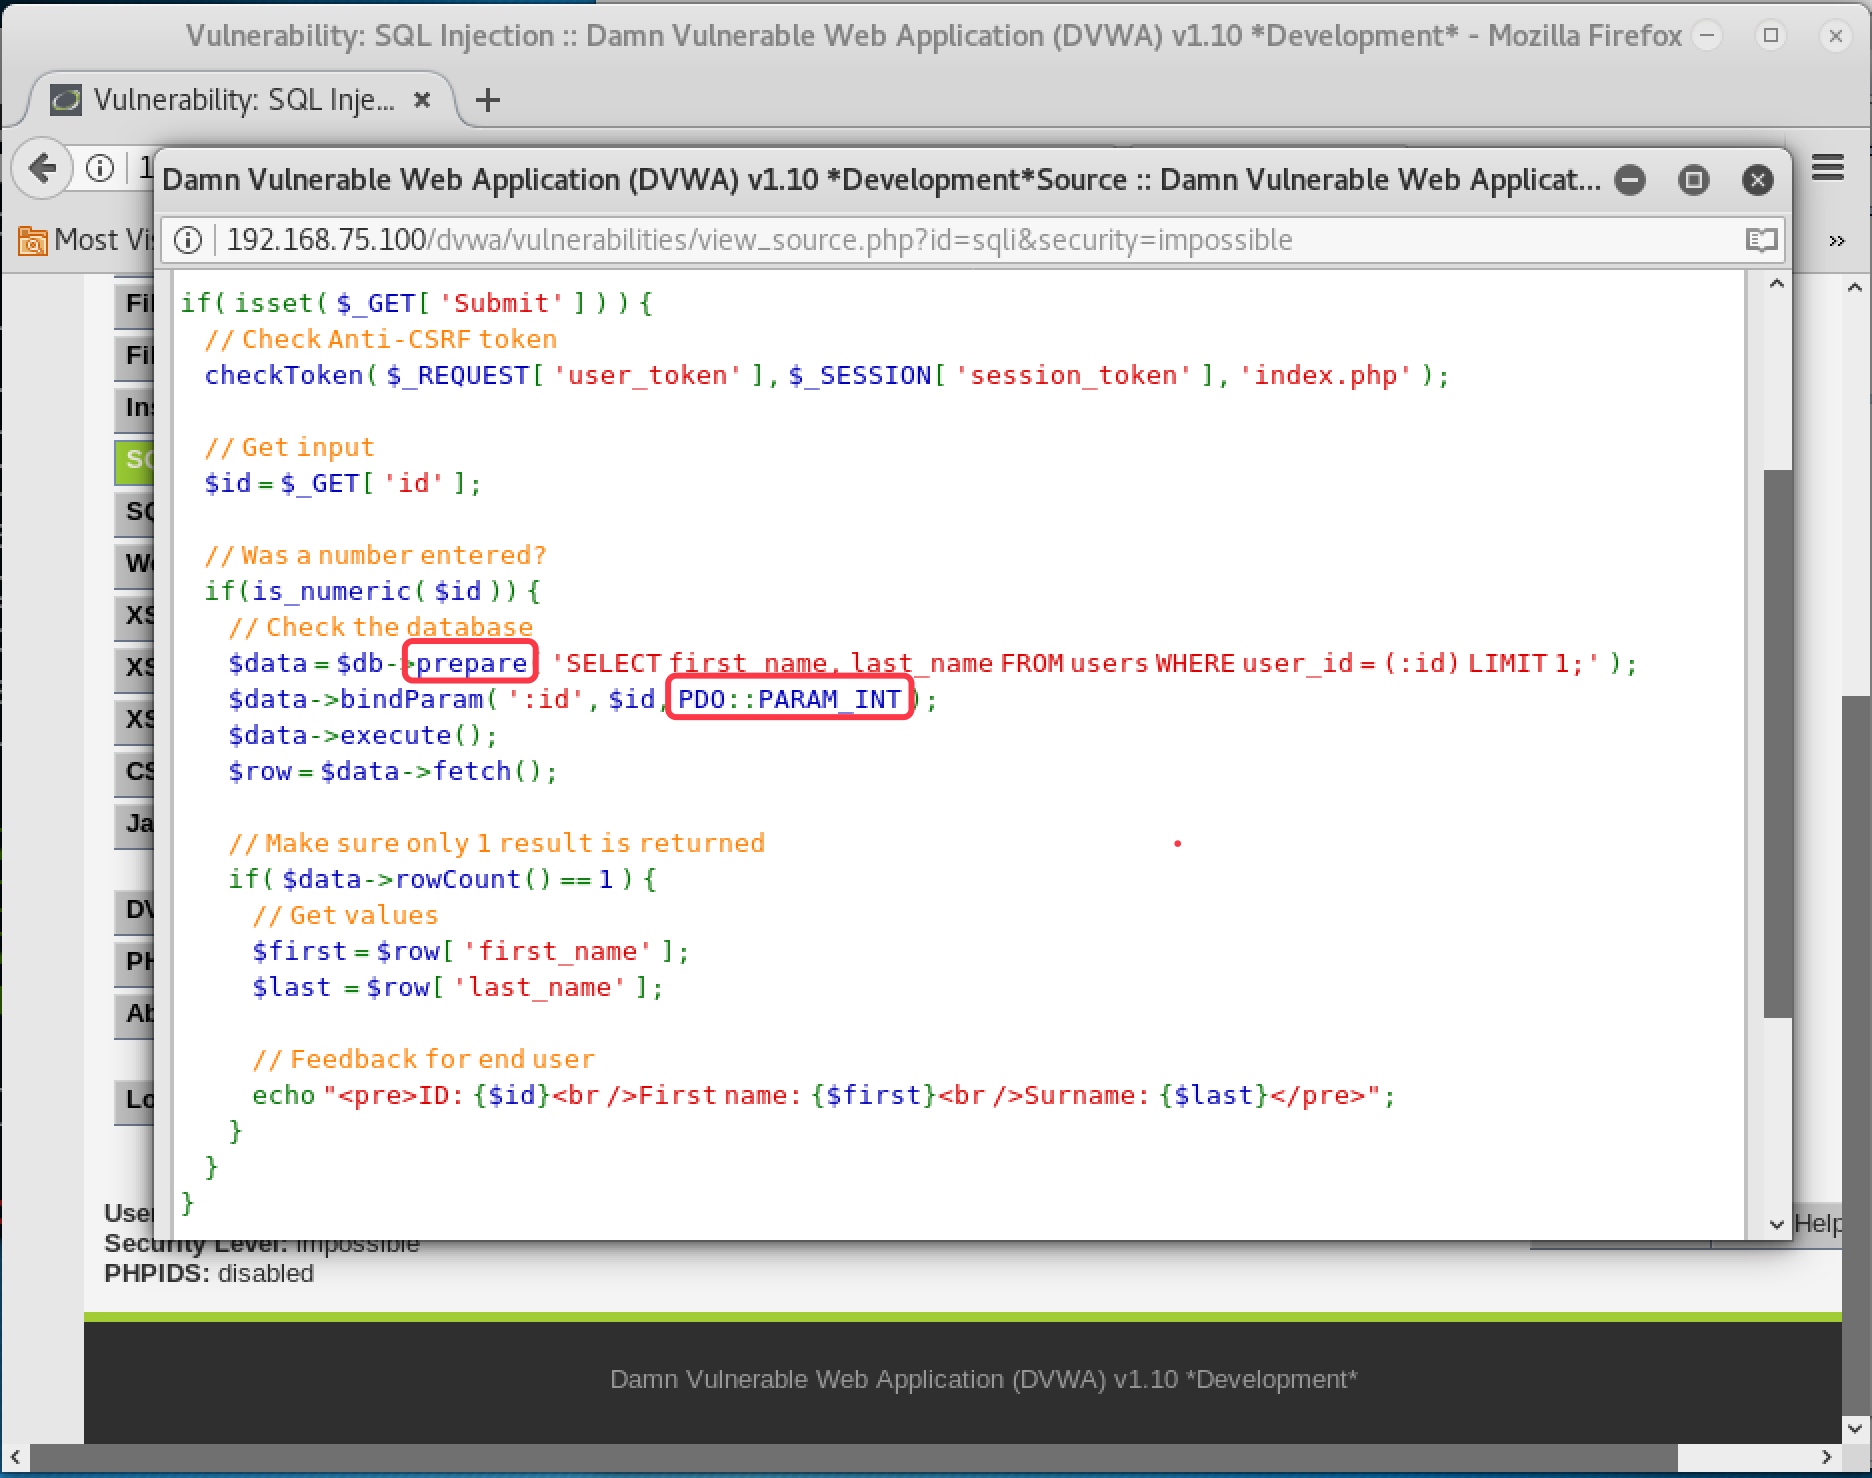1872x1478 pixels.
Task: Click the "// Check Anti-CSRF token" comment
Action: click(381, 339)
